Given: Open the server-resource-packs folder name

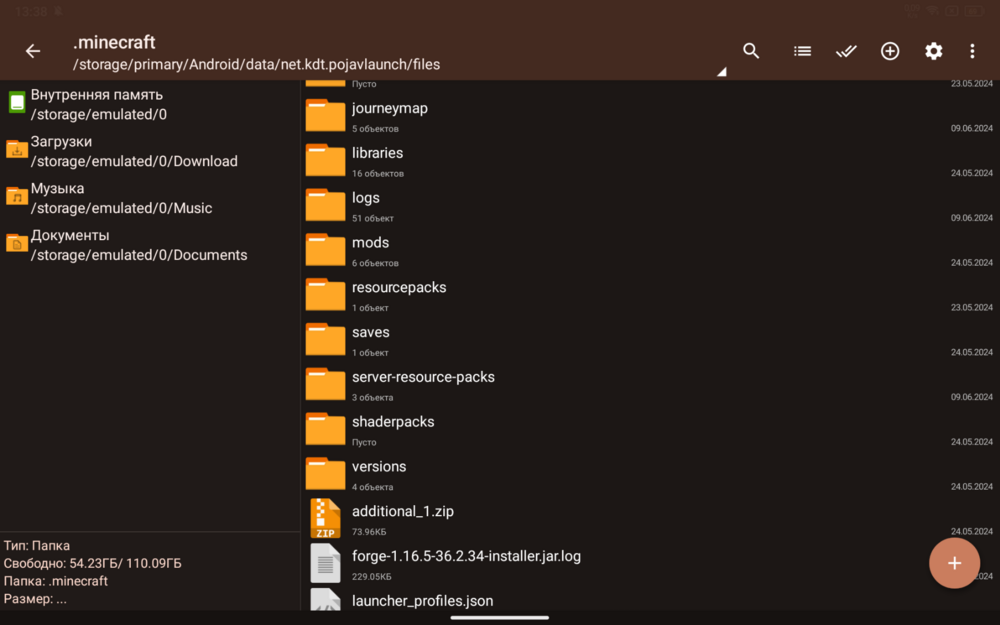Looking at the screenshot, I should point(423,377).
